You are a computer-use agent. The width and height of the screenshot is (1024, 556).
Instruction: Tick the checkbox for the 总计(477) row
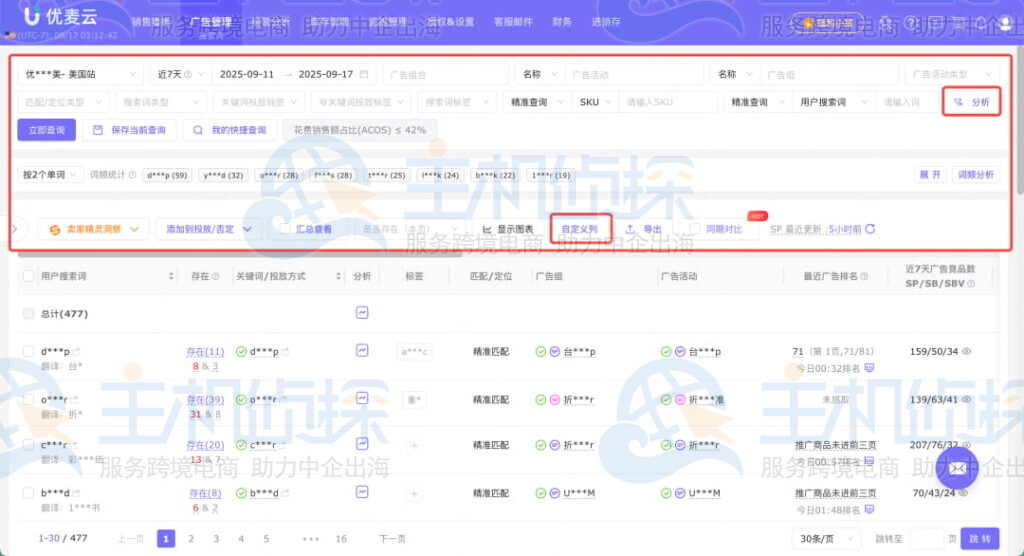28,314
